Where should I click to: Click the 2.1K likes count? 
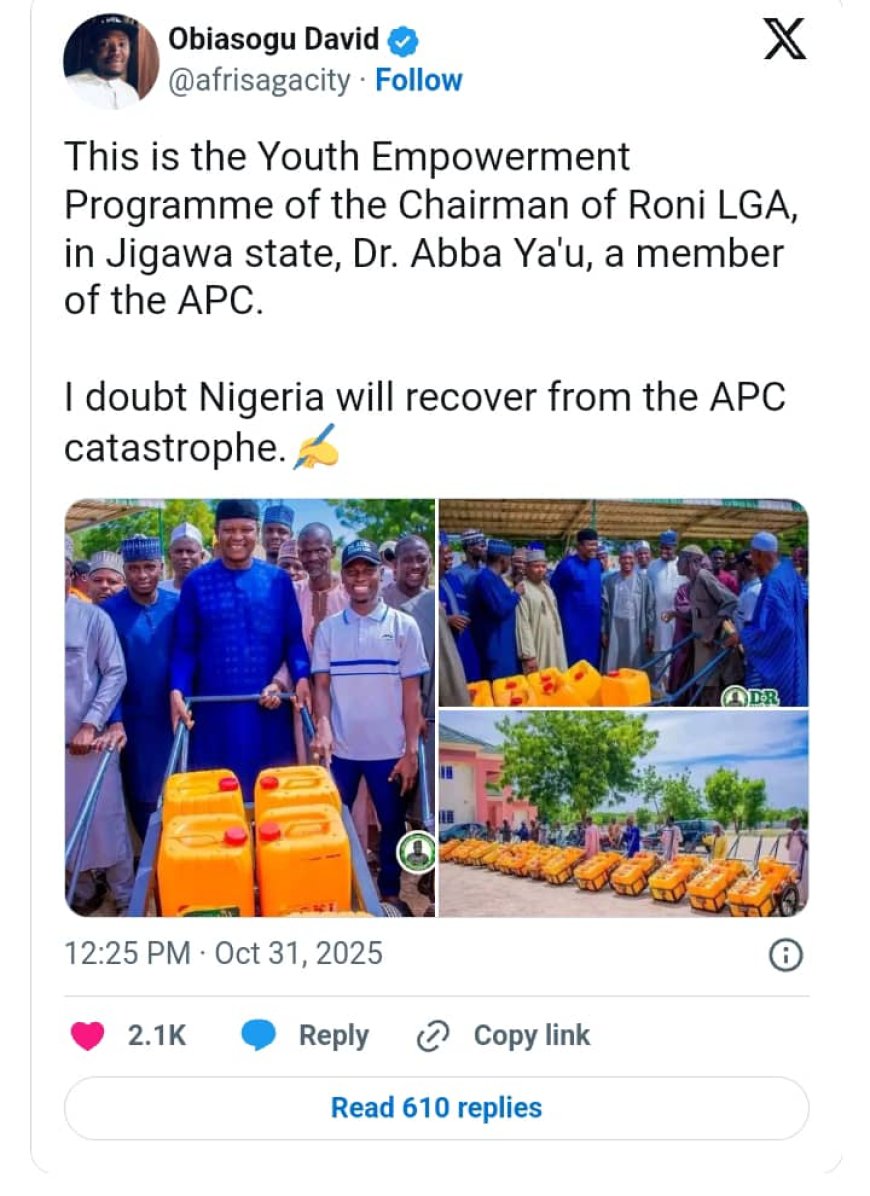coord(157,1035)
